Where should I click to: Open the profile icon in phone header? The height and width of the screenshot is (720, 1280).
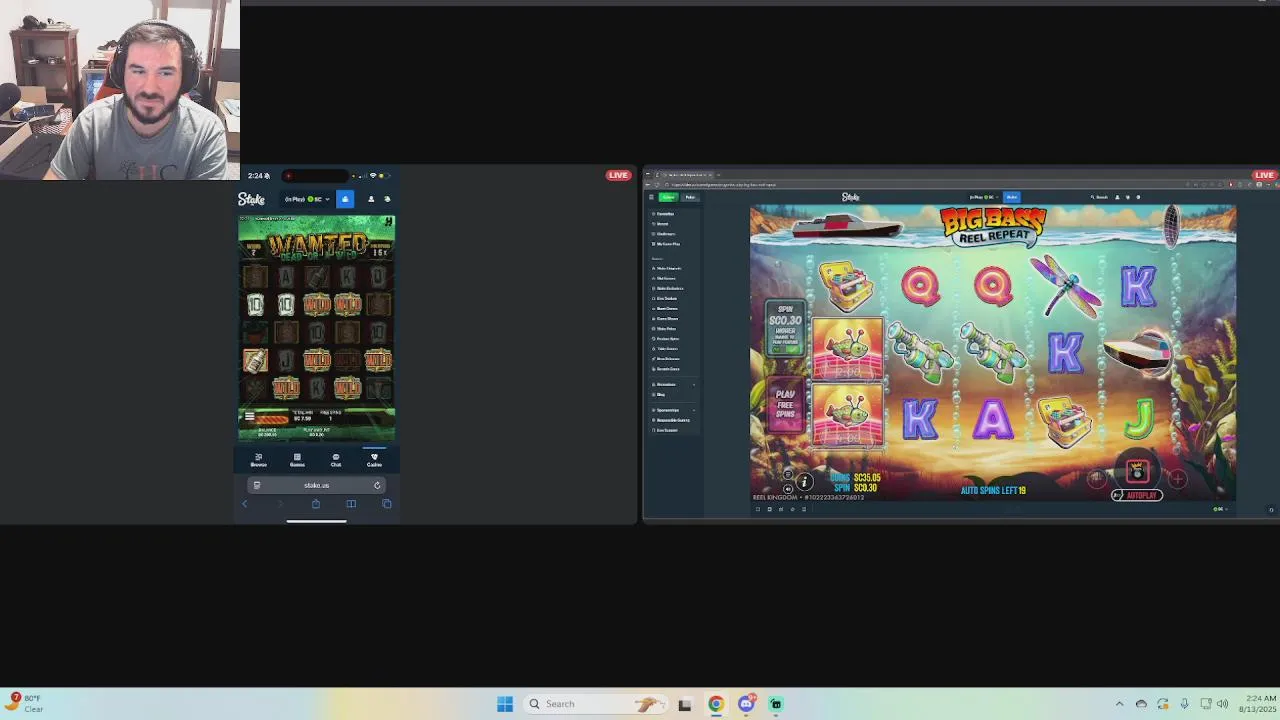click(371, 199)
